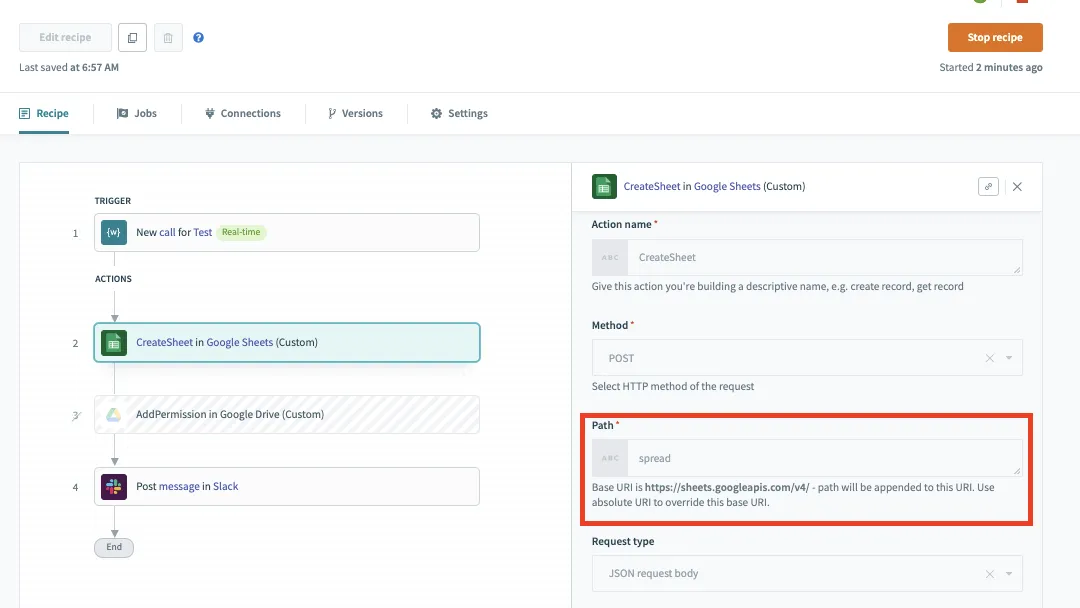Click the delete recipe trash icon
The width and height of the screenshot is (1080, 608).
[168, 38]
